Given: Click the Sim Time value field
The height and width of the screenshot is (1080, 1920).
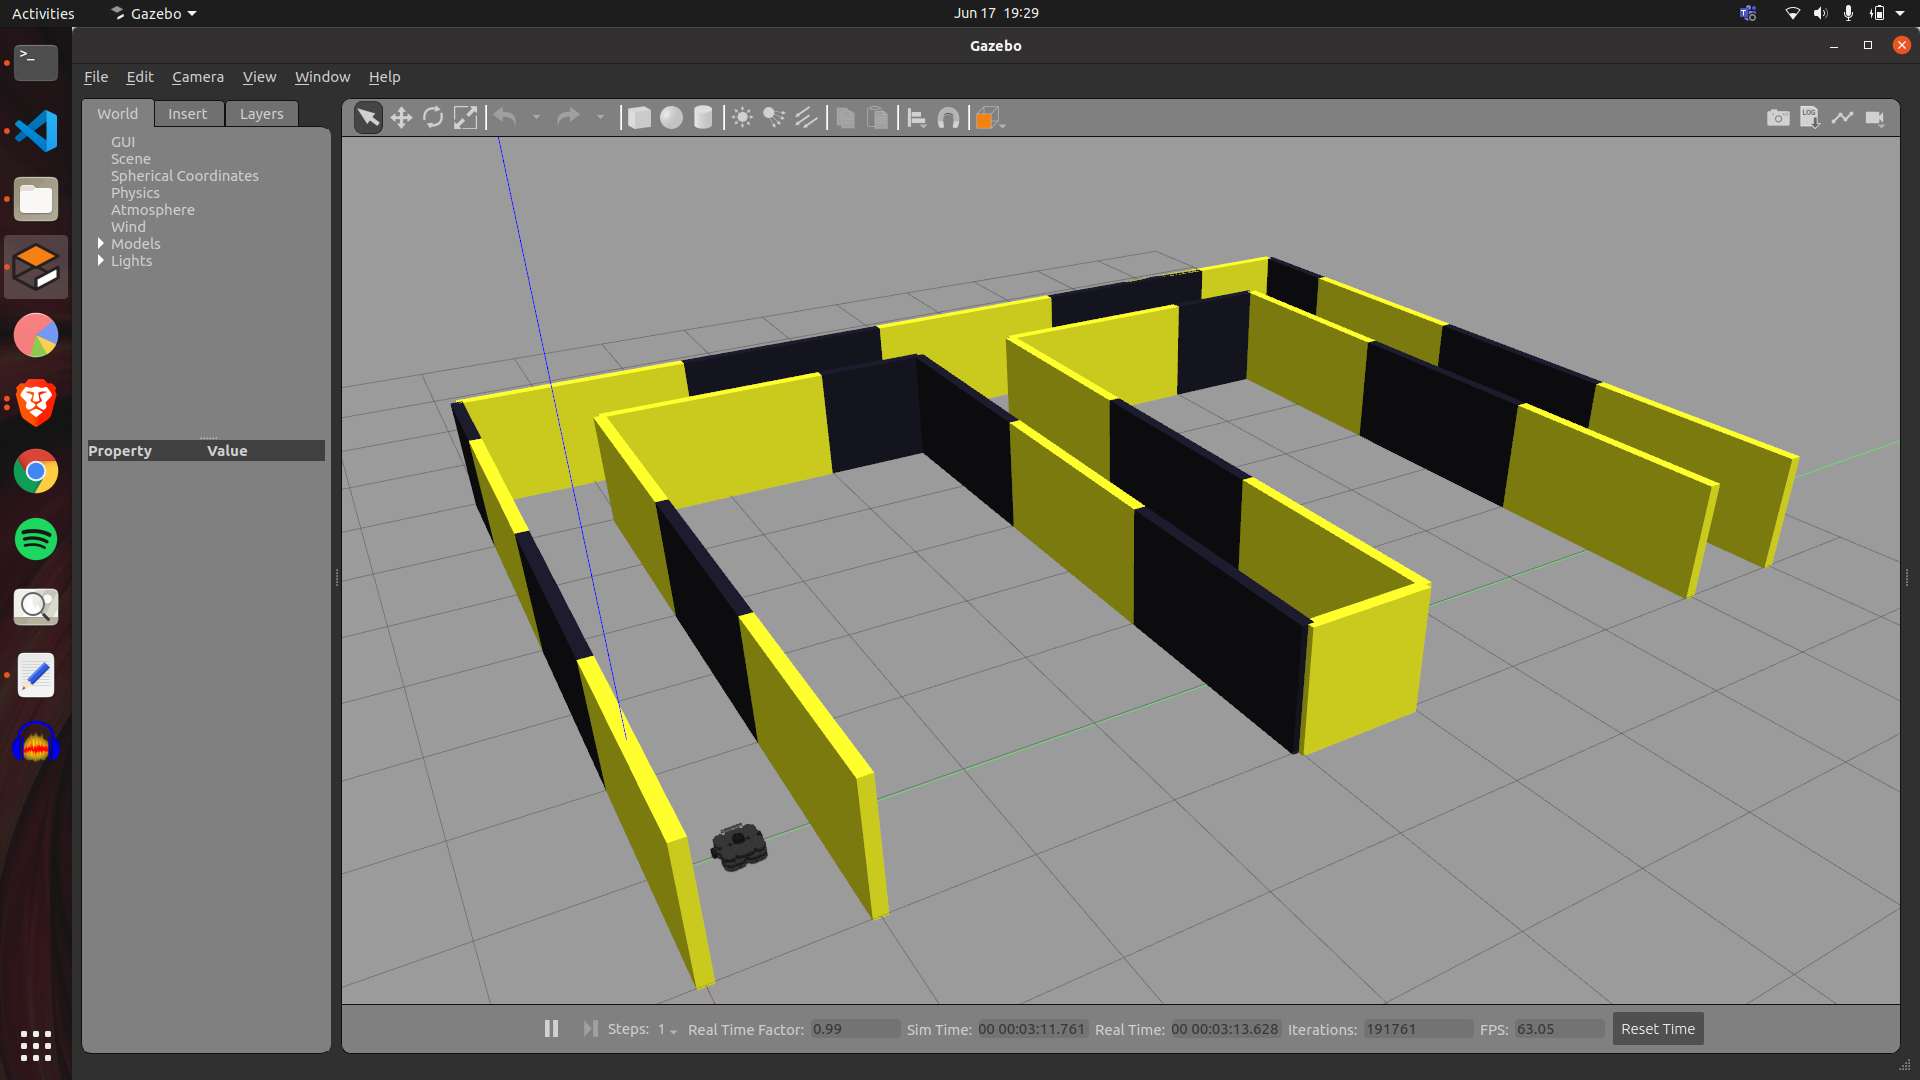Looking at the screenshot, I should click(x=1032, y=1029).
